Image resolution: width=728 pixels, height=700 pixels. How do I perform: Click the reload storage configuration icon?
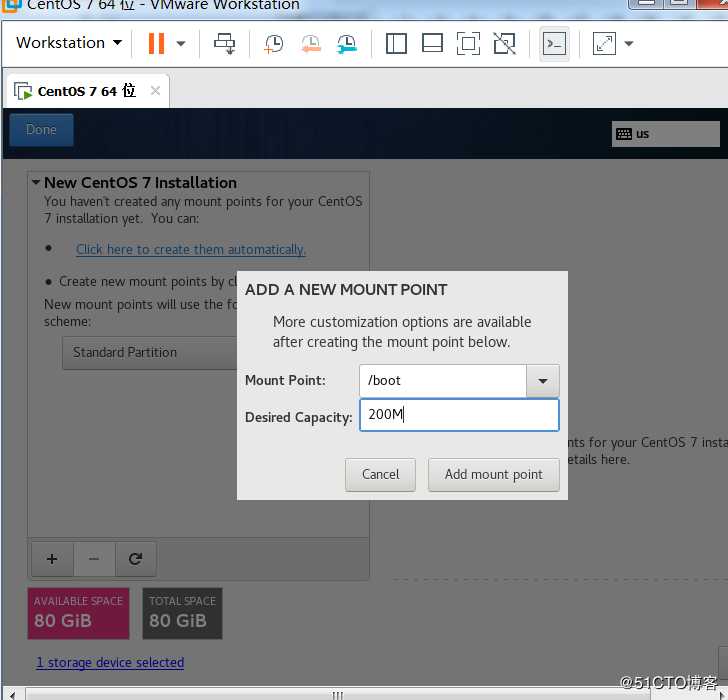(136, 559)
